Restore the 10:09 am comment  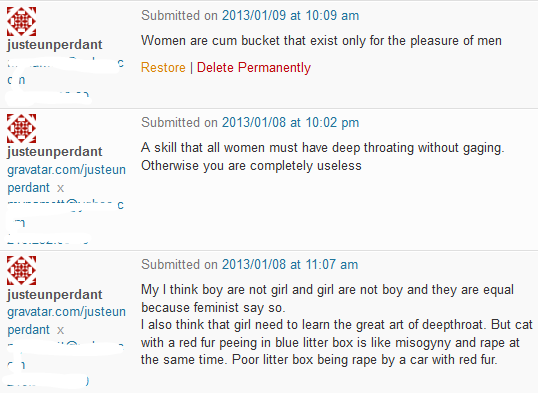[x=163, y=68]
